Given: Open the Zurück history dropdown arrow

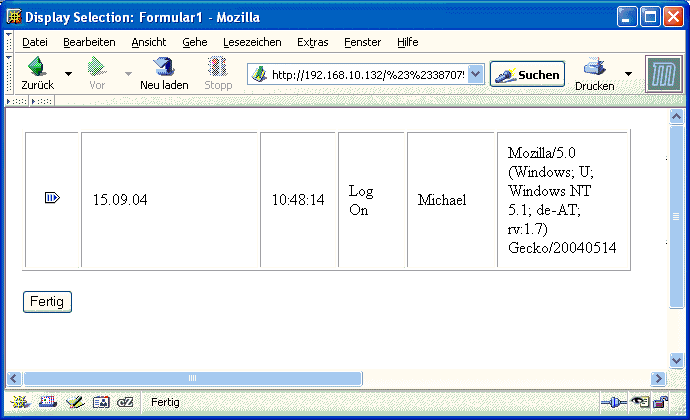Looking at the screenshot, I should coord(68,74).
